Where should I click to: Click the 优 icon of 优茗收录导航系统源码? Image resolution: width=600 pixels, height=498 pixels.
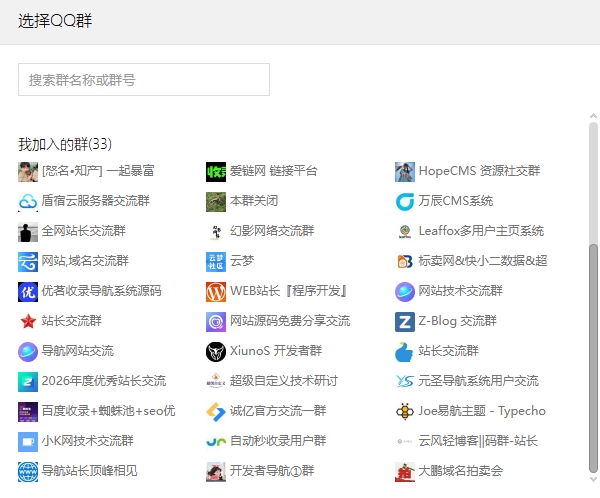point(28,292)
